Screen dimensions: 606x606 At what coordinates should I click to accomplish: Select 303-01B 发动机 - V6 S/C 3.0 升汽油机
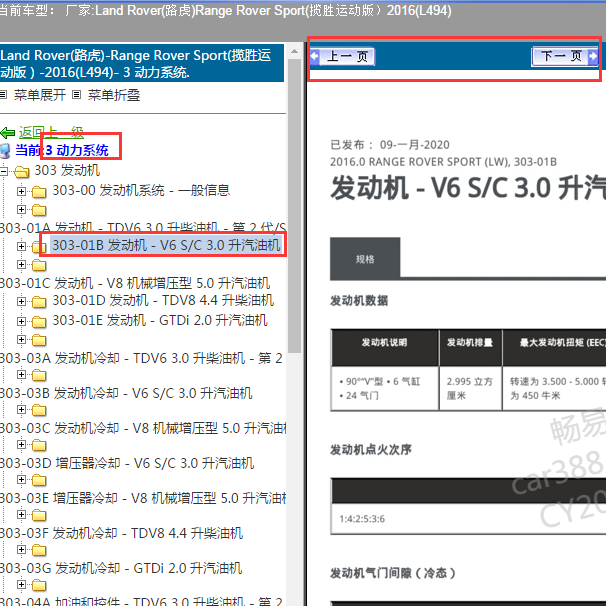click(x=166, y=245)
